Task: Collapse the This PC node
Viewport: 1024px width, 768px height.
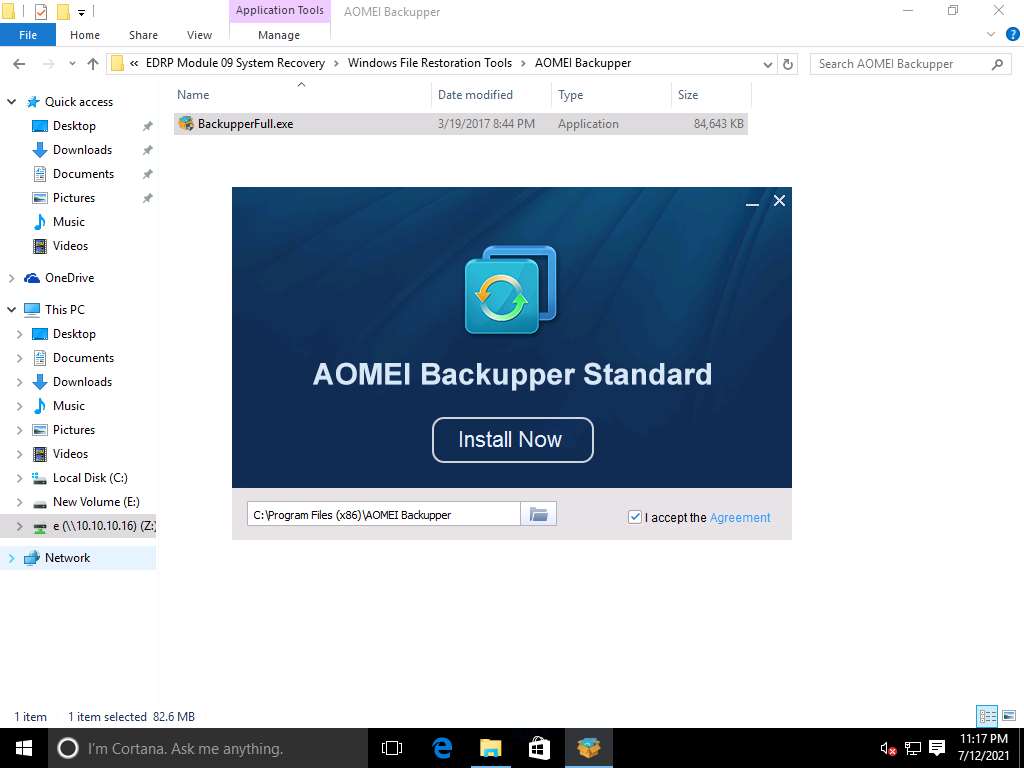Action: tap(11, 310)
